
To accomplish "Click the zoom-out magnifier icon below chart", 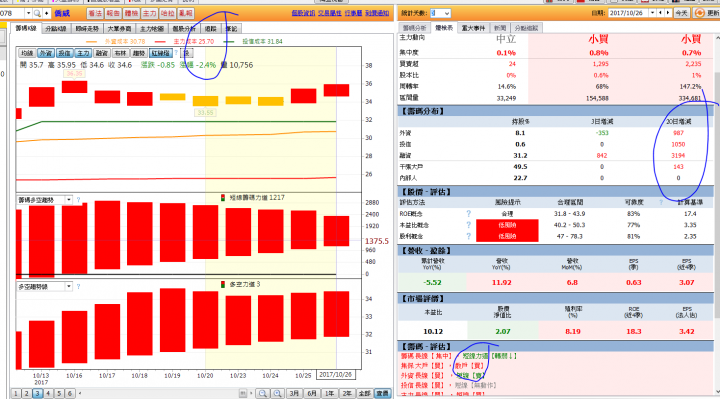I will coord(263,393).
